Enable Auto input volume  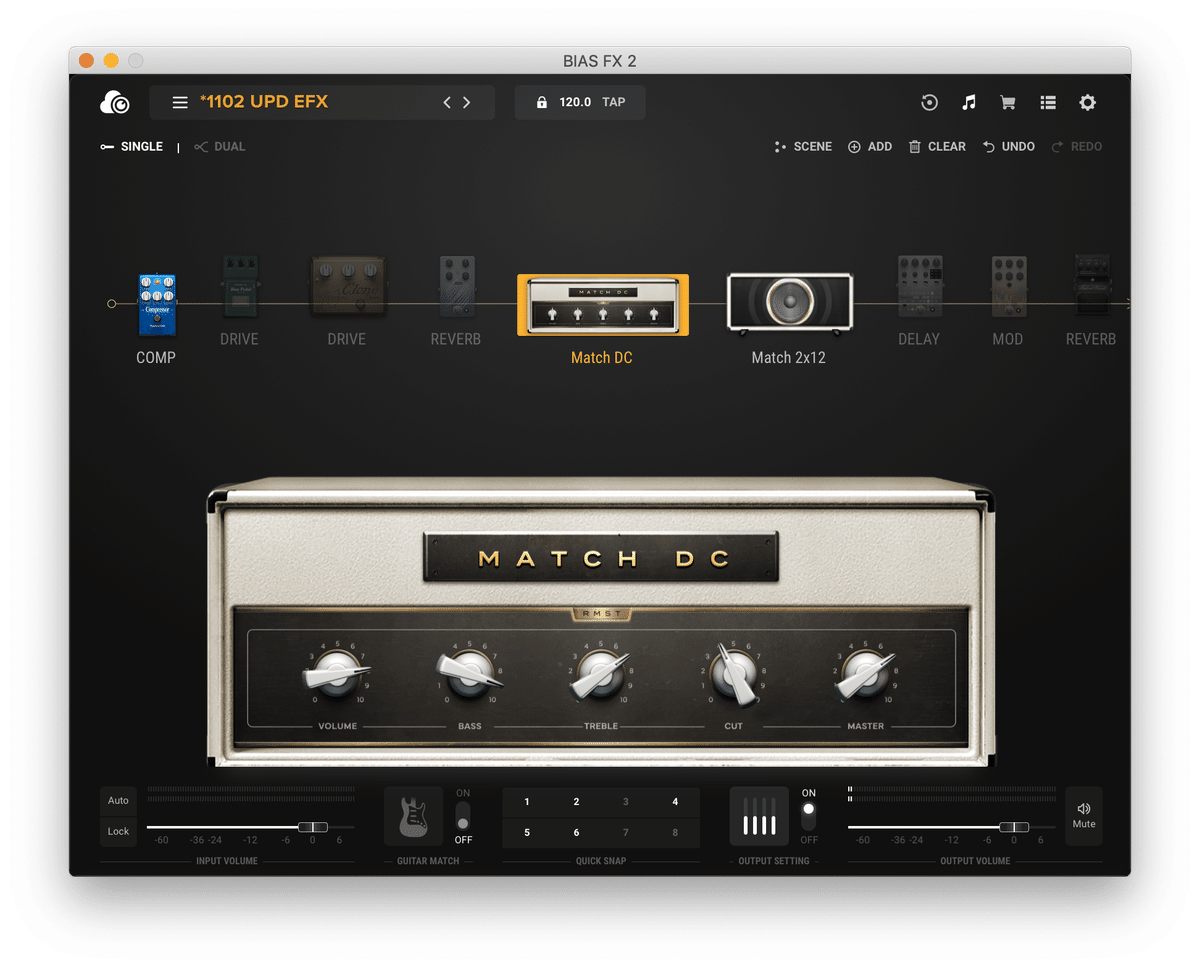[118, 801]
